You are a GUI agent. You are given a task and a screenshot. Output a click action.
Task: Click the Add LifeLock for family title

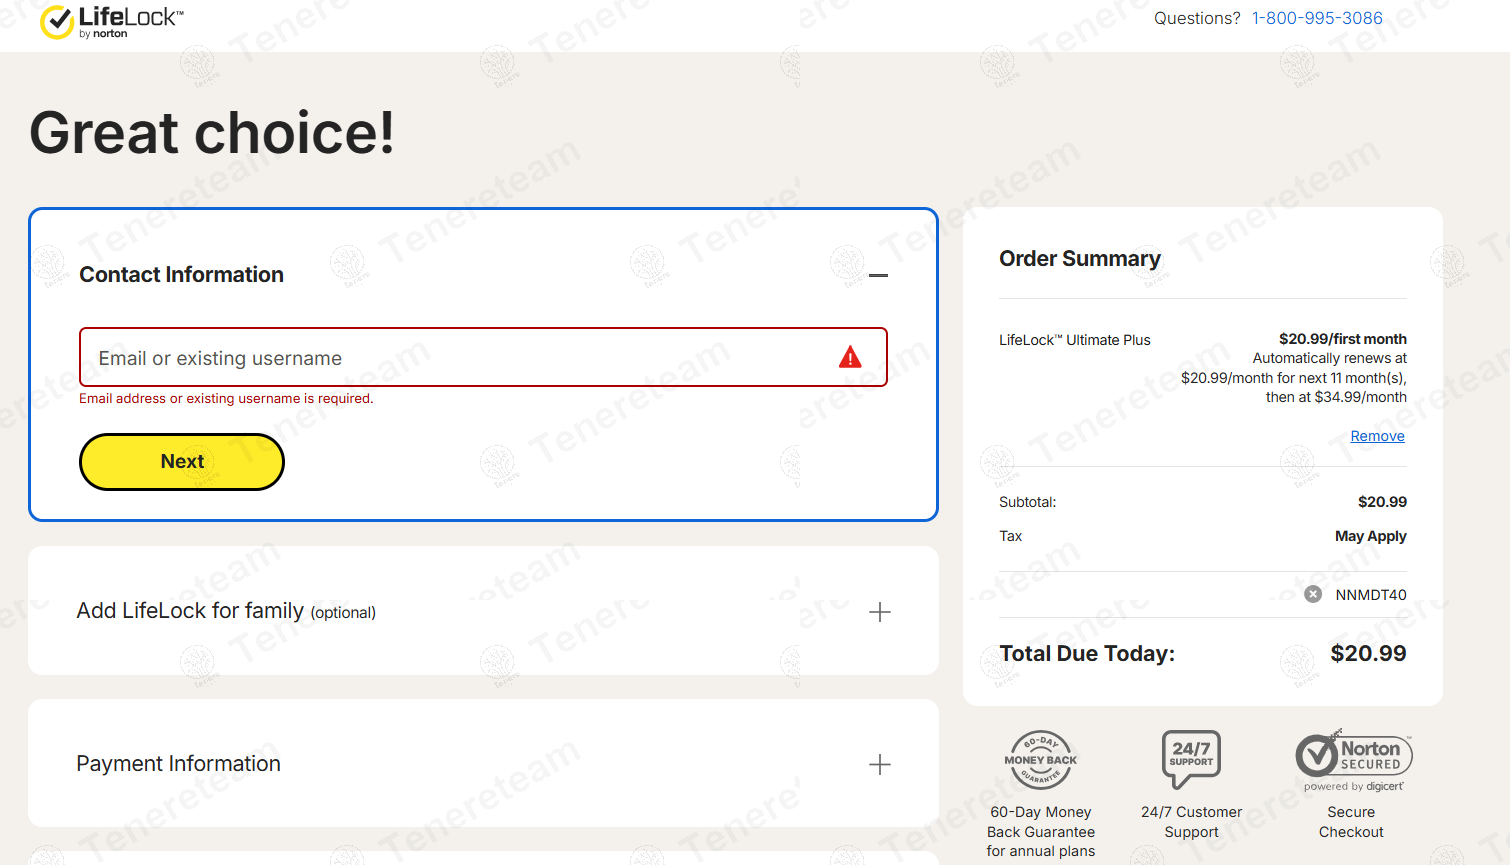226,611
